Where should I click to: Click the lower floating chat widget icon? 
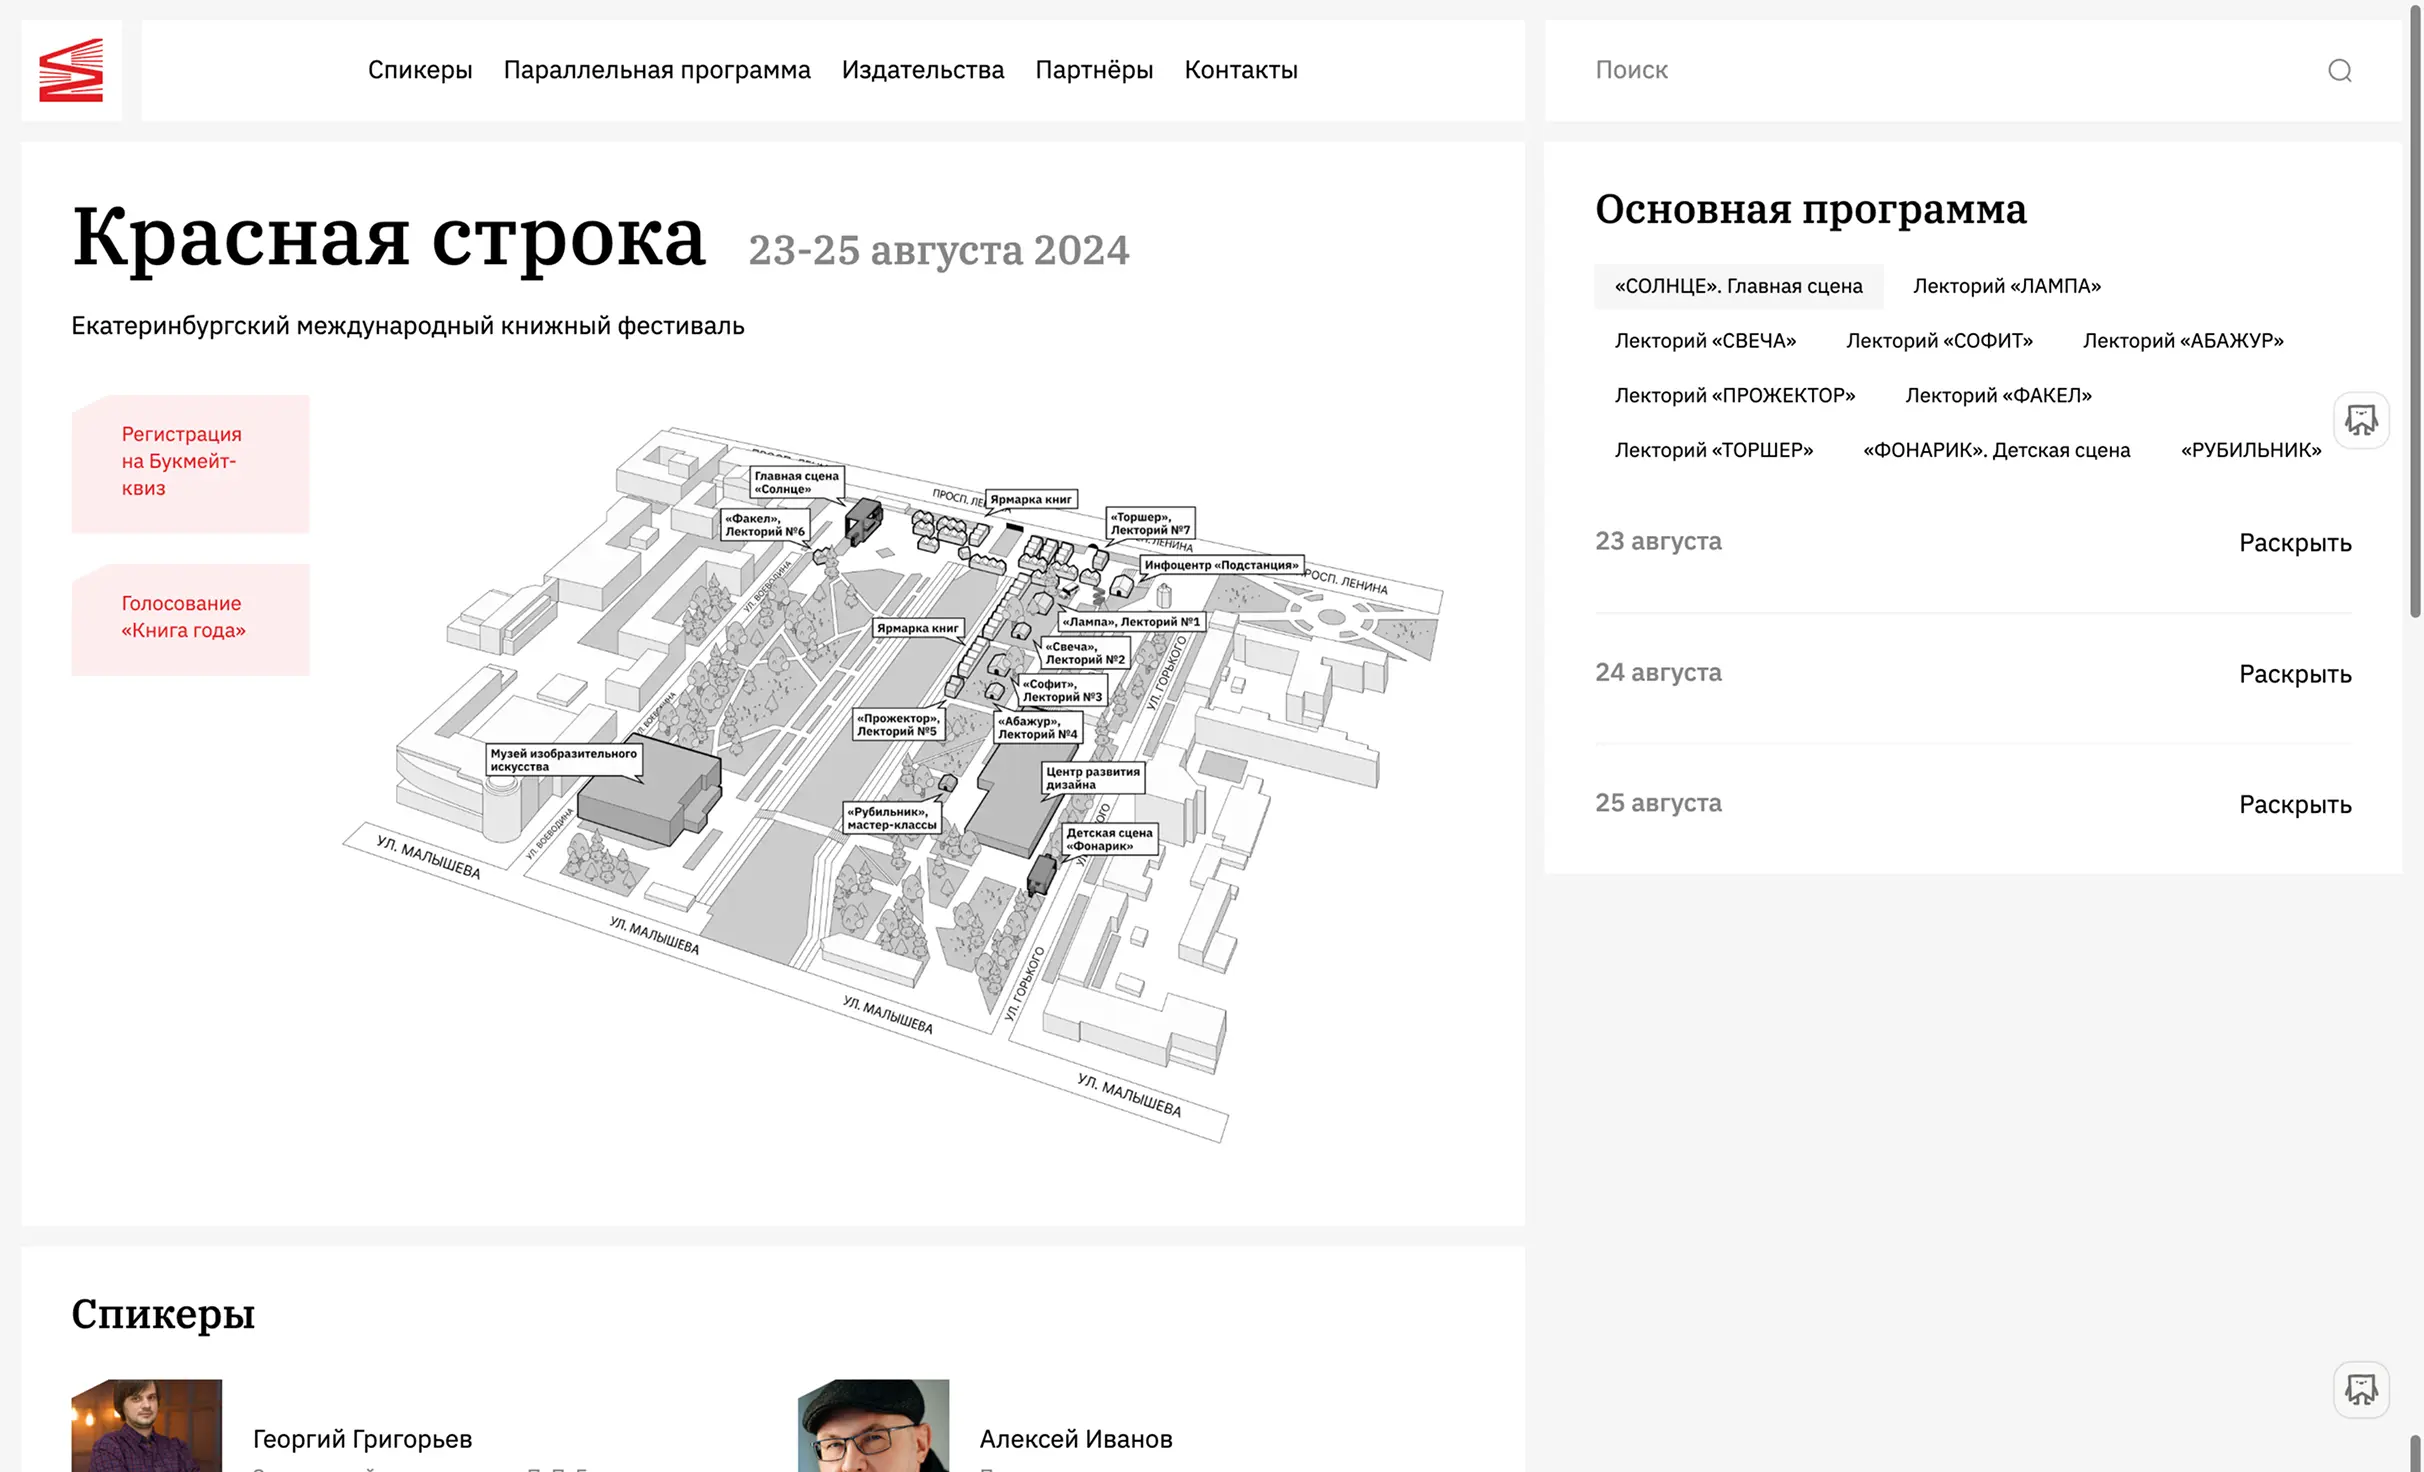(x=2361, y=1389)
